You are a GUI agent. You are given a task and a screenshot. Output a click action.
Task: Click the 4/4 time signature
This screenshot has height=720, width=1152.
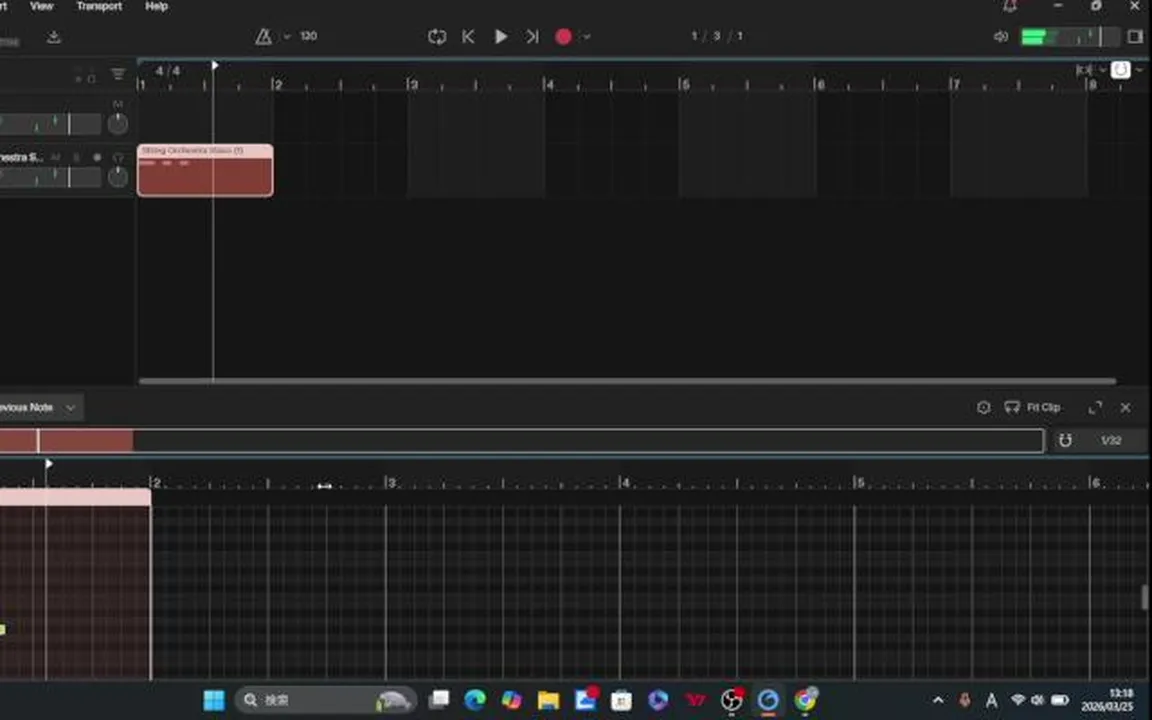tap(168, 71)
